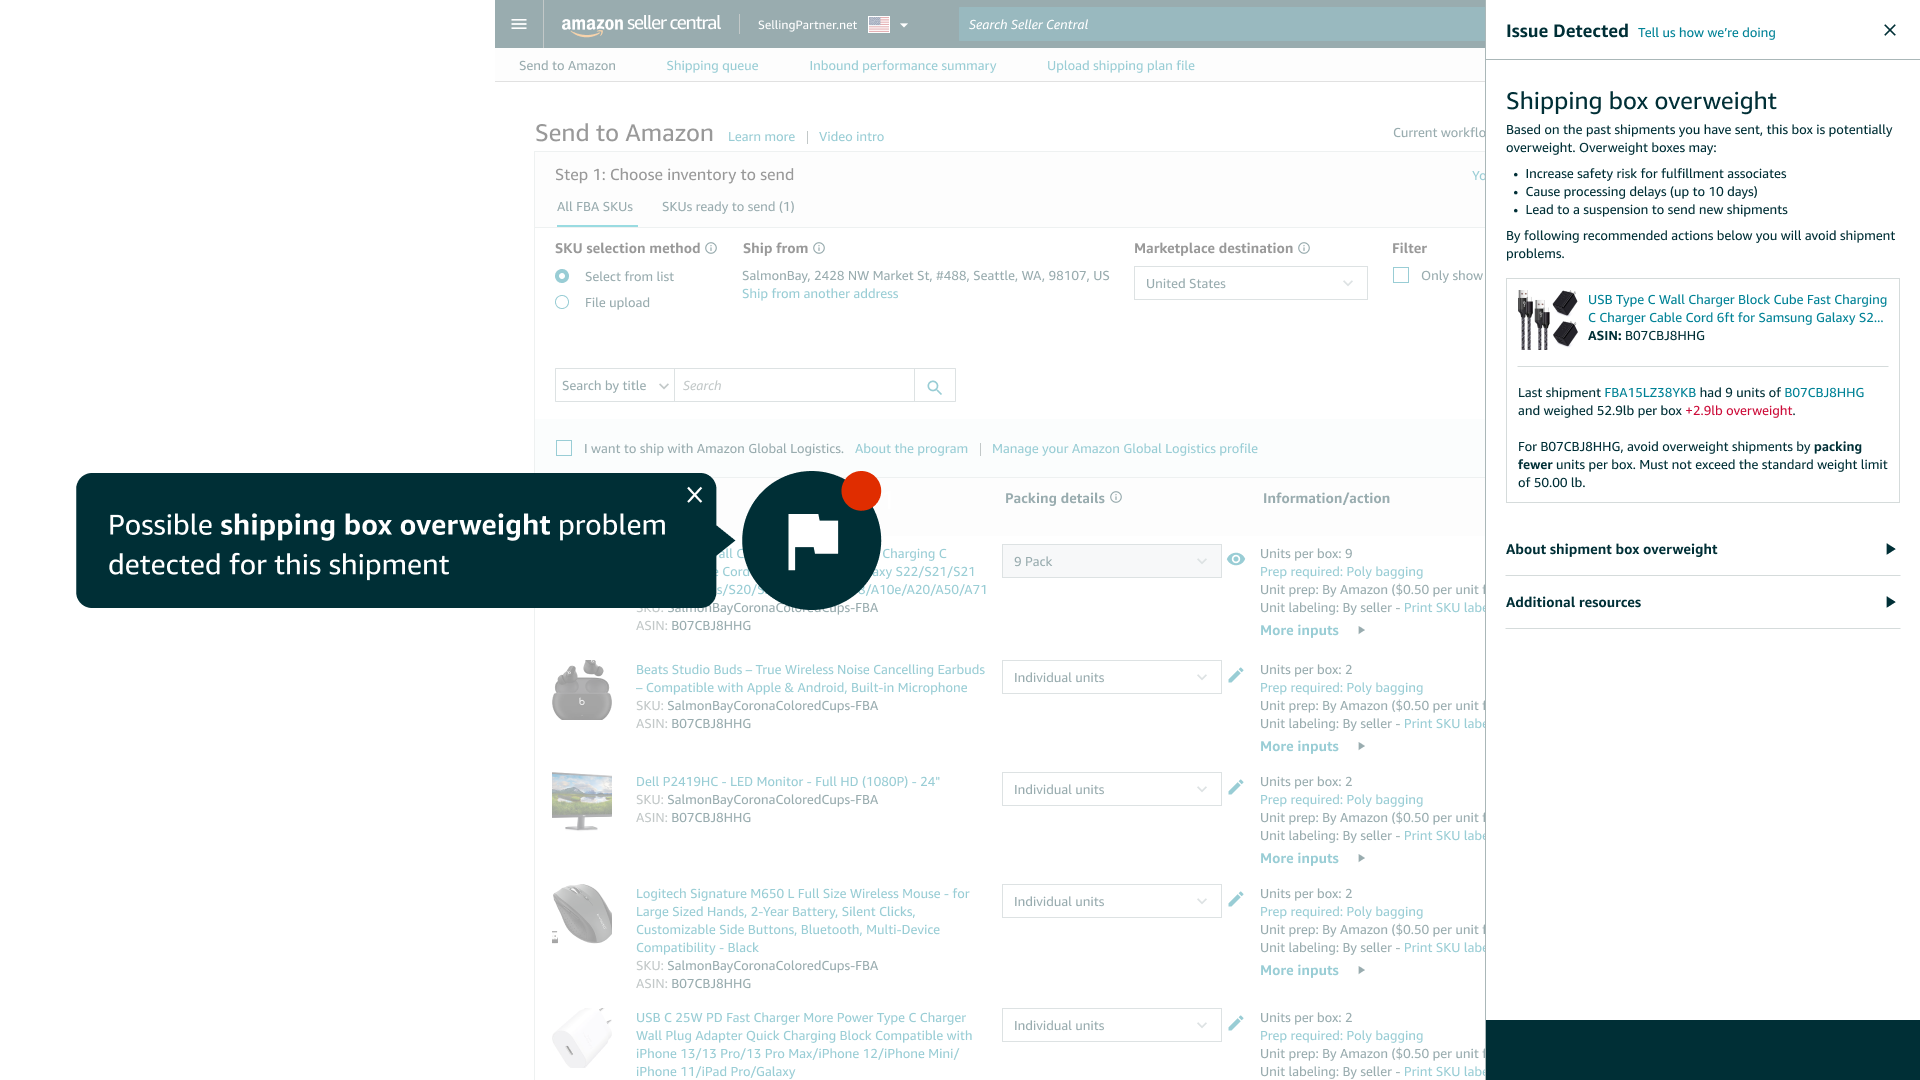Open the 9 Pack packing dropdown
1920x1080 pixels.
click(x=1111, y=561)
